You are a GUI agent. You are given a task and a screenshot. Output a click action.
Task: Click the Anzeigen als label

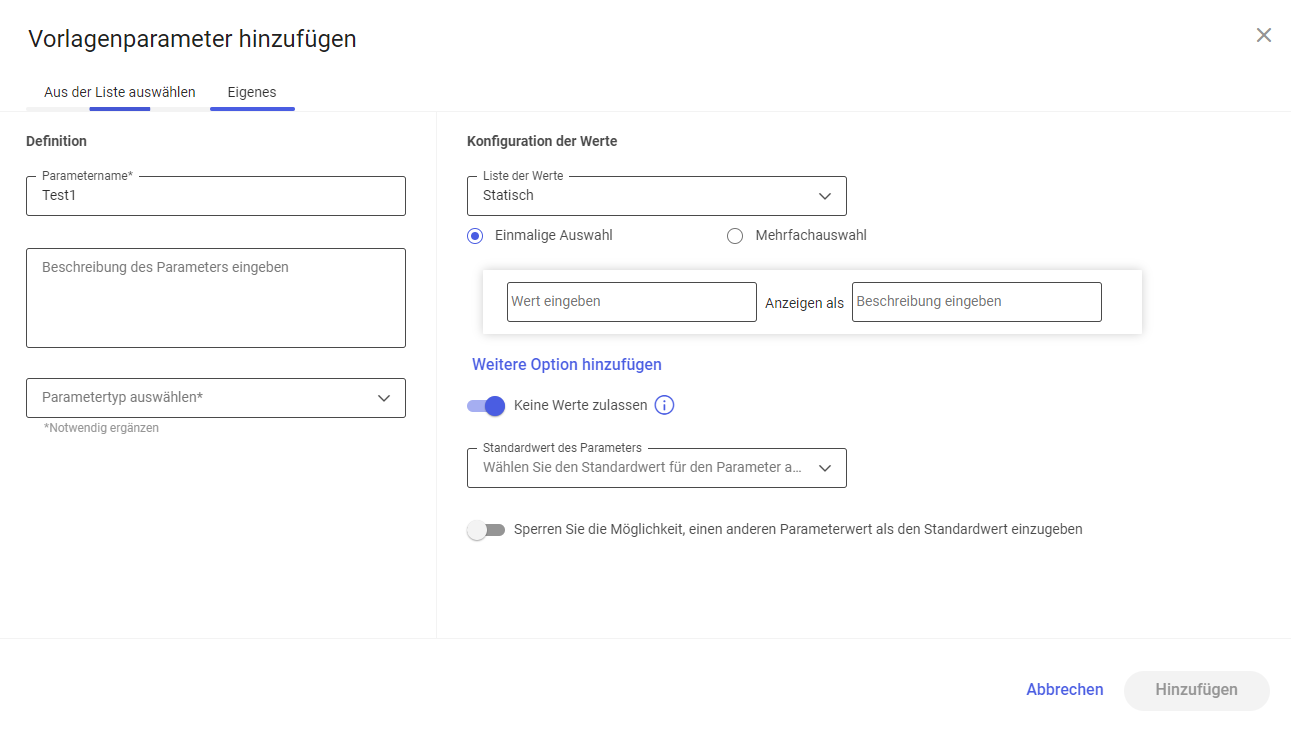(x=805, y=303)
